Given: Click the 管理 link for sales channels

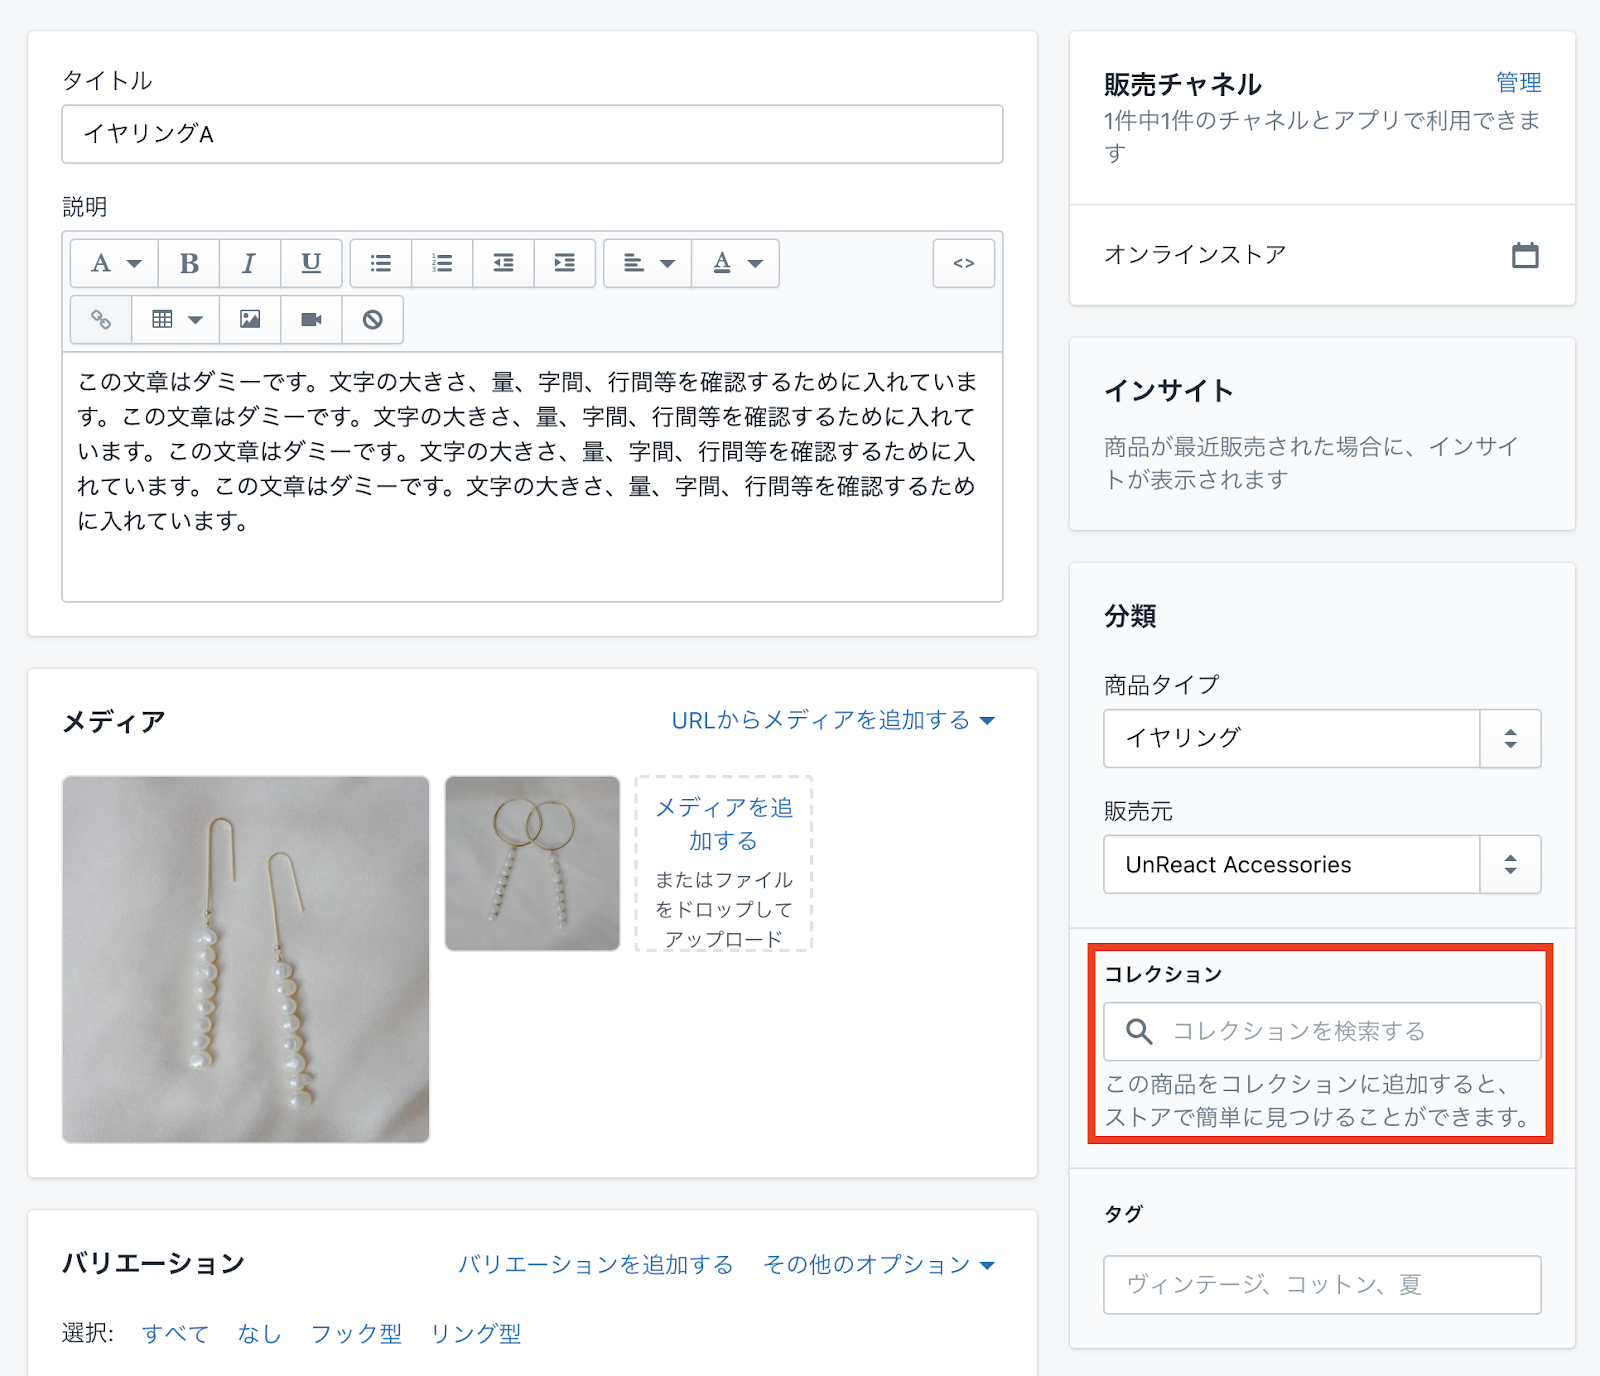Looking at the screenshot, I should (x=1517, y=83).
